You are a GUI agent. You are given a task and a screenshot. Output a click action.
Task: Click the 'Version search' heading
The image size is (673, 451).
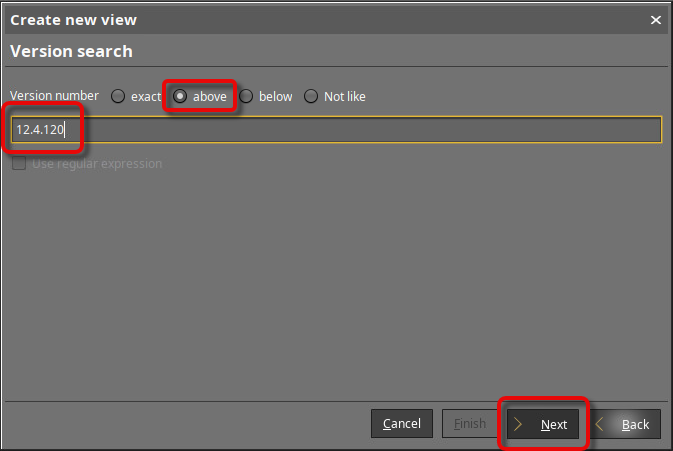tap(71, 51)
